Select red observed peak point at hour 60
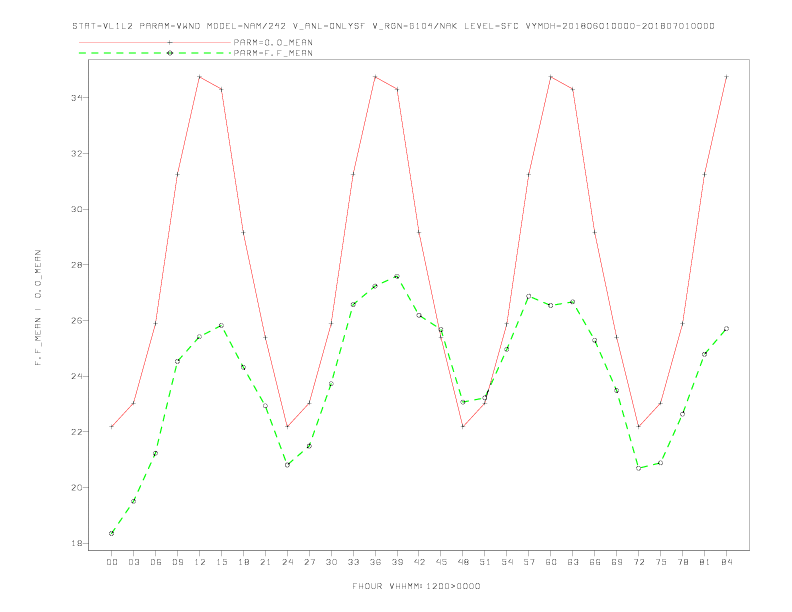The width and height of the screenshot is (792, 612). tap(551, 77)
